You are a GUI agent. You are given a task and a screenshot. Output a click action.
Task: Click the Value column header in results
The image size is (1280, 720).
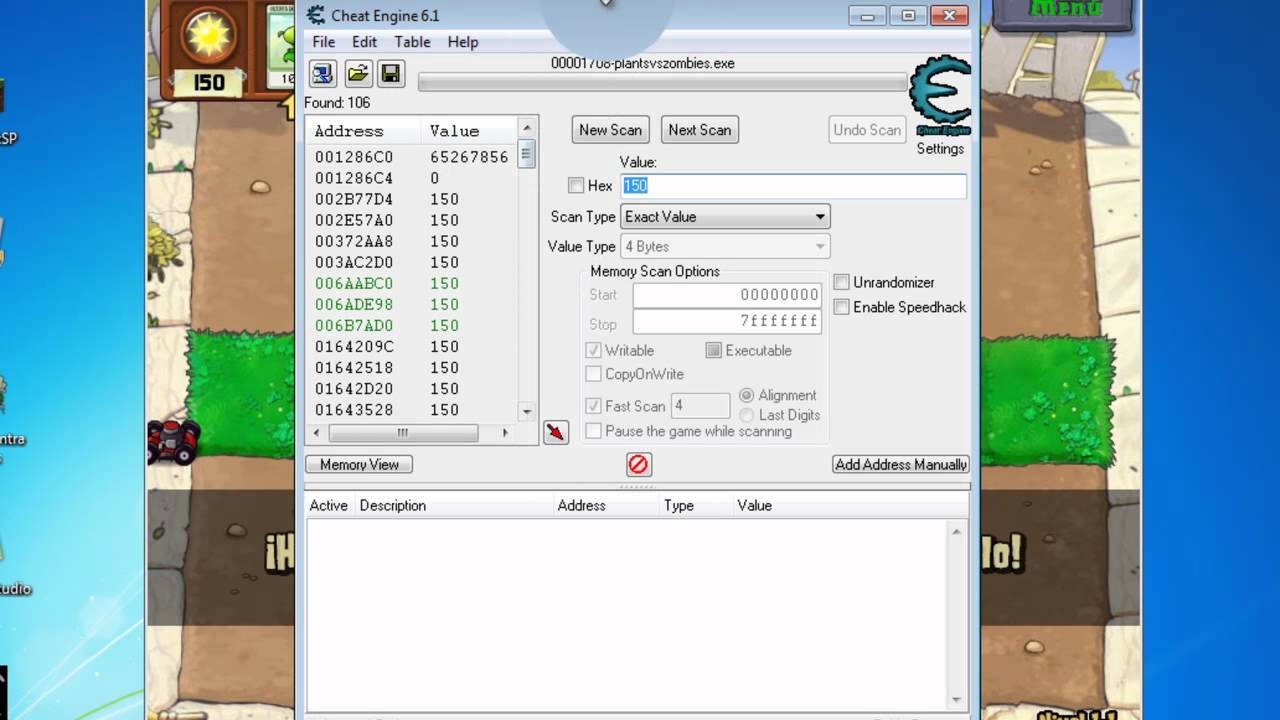pos(470,131)
